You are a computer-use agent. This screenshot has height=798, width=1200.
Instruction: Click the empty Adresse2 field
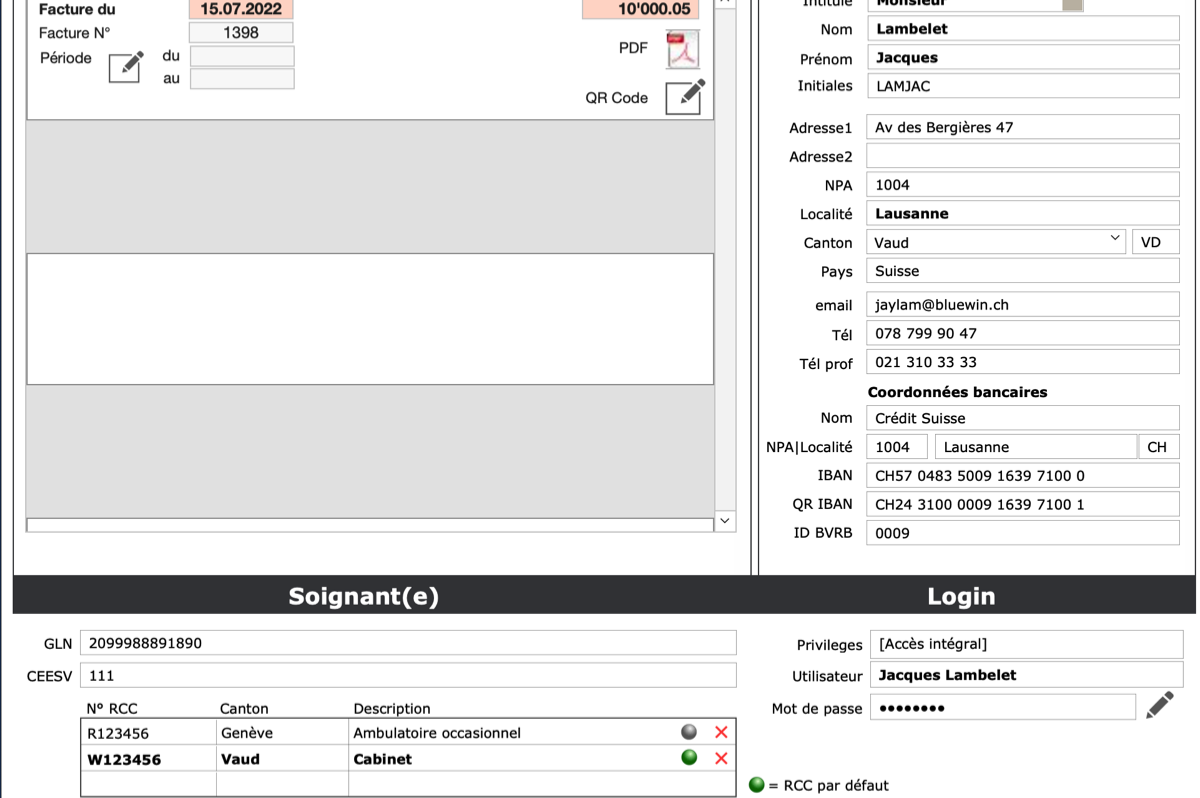1023,156
